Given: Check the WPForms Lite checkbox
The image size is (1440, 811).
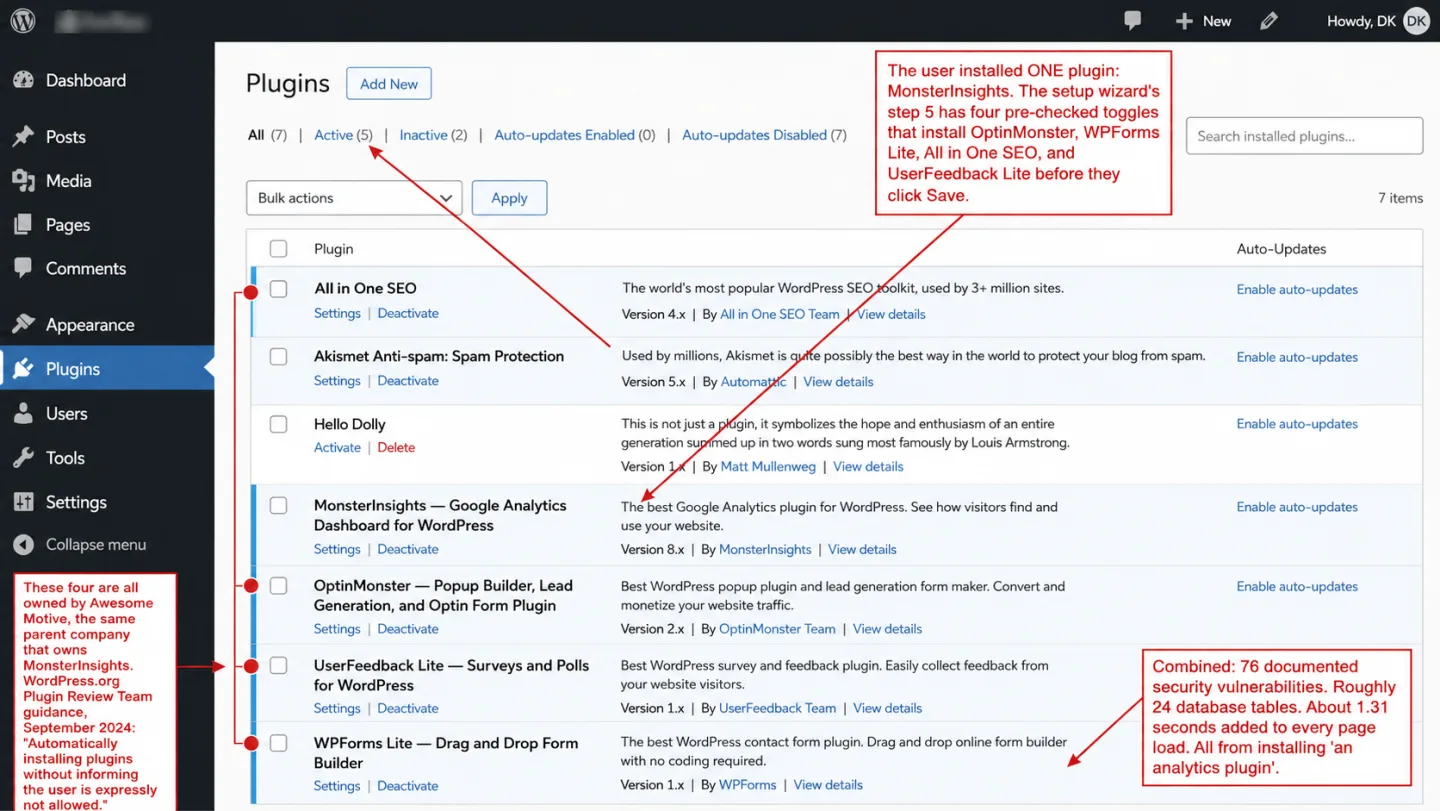Looking at the screenshot, I should [278, 744].
